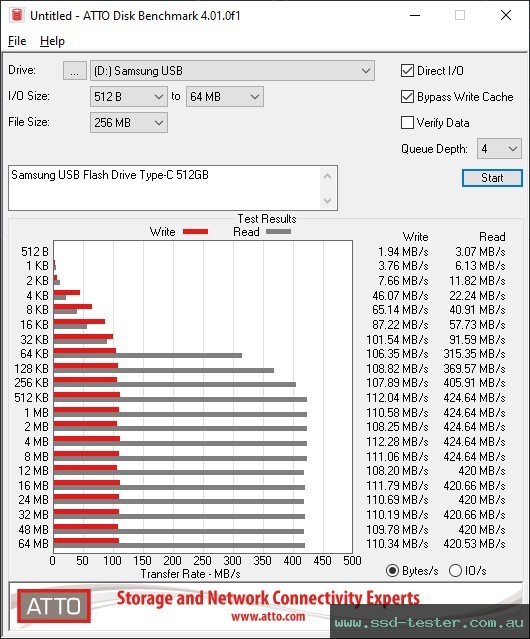Click the Read column header in results
The height and width of the screenshot is (639, 530).
pyautogui.click(x=492, y=237)
